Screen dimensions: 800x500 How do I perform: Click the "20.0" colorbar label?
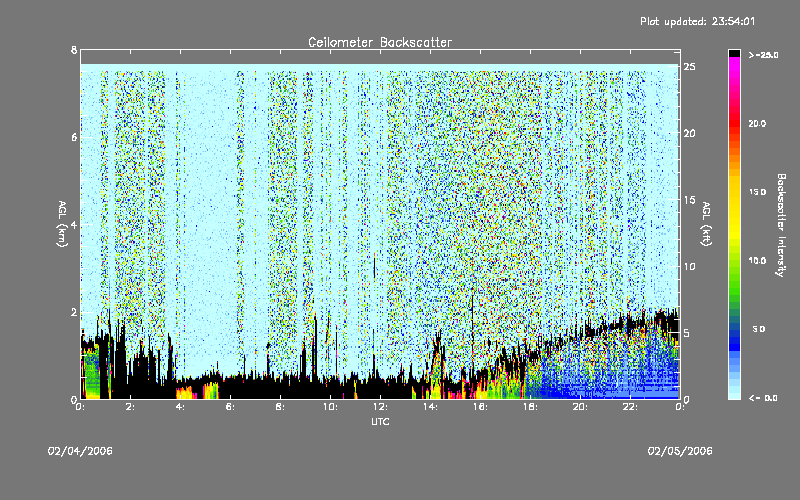(x=757, y=124)
